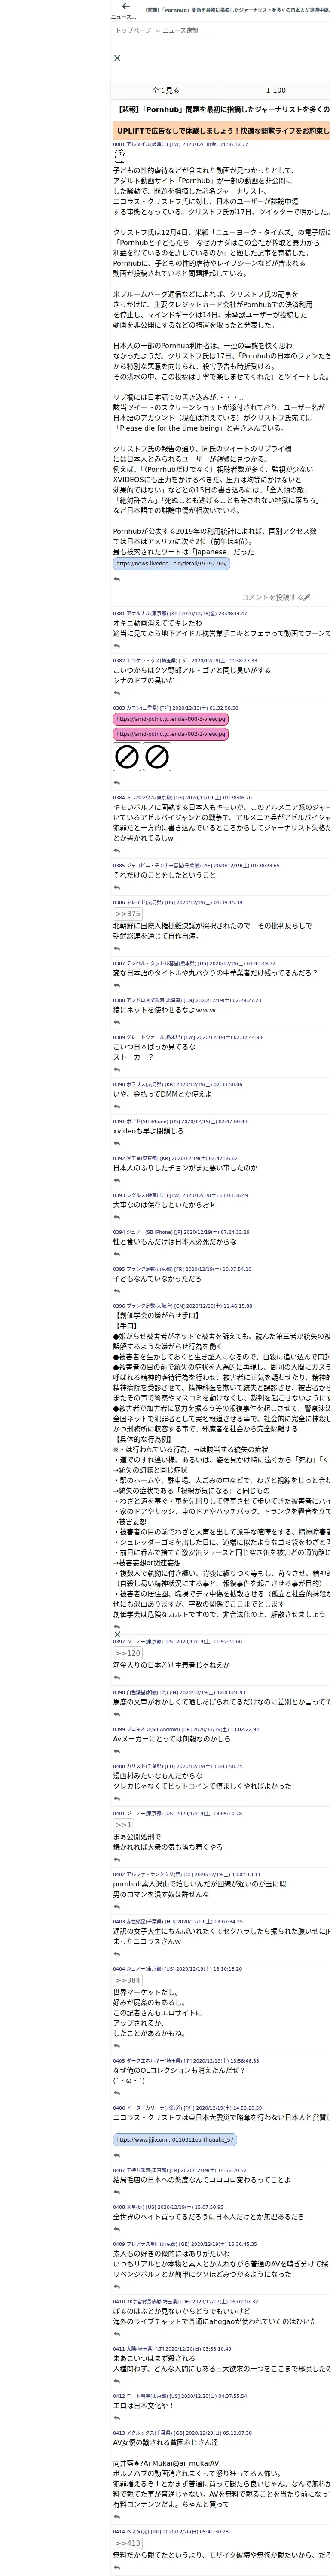Screen dimensions: 330x2576
Task: Reply to post 0387 with the arrow icon
Action: tap(117, 986)
